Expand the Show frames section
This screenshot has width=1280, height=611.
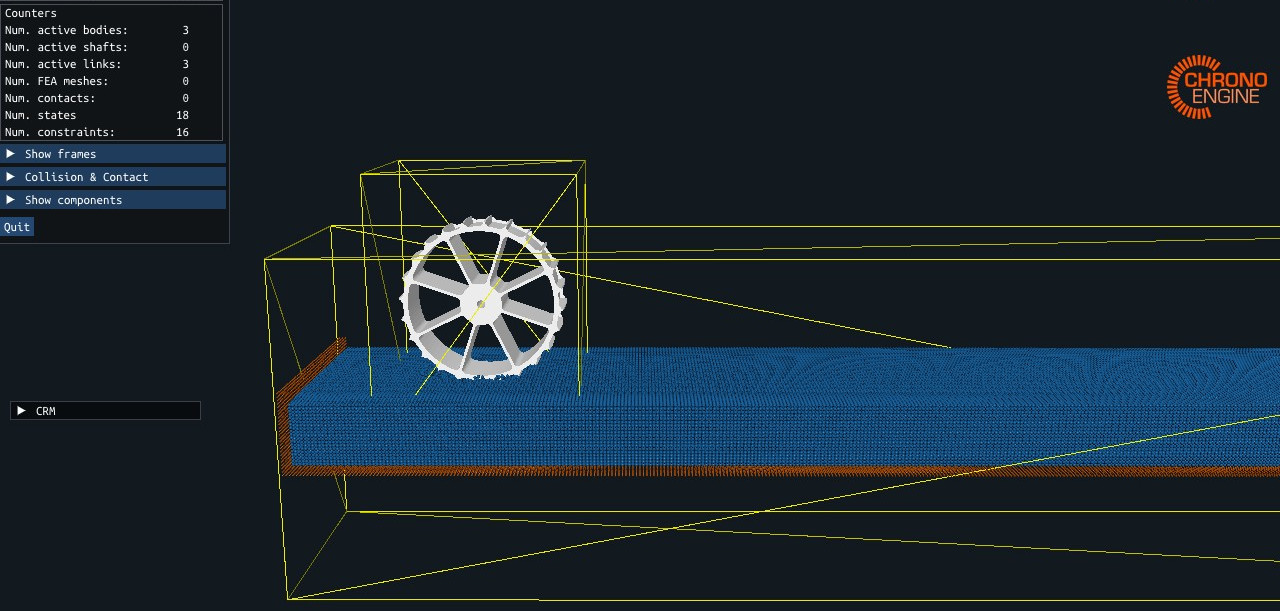[113, 154]
